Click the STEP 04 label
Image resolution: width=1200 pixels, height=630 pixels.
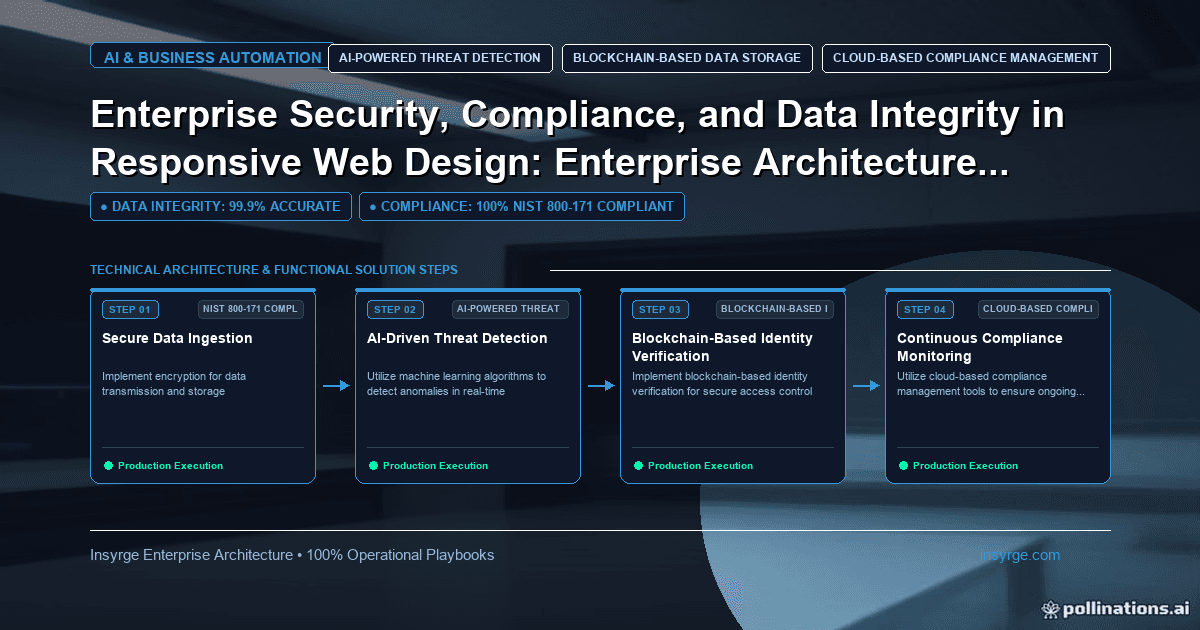(925, 310)
